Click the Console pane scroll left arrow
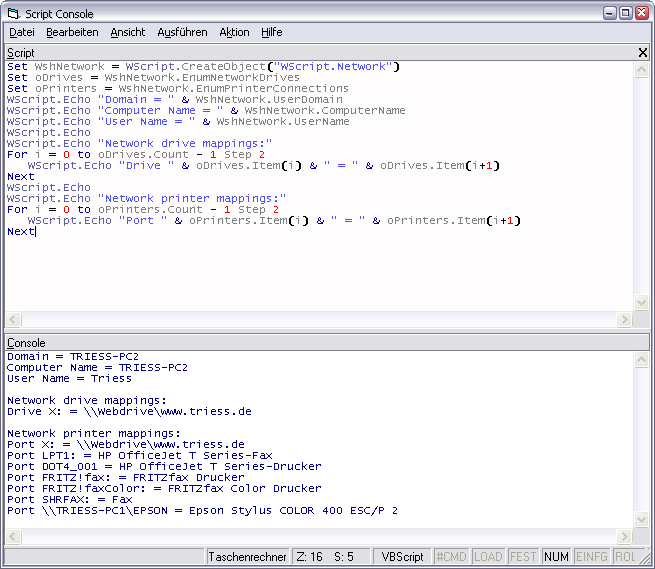This screenshot has height=569, width=655. 13,536
